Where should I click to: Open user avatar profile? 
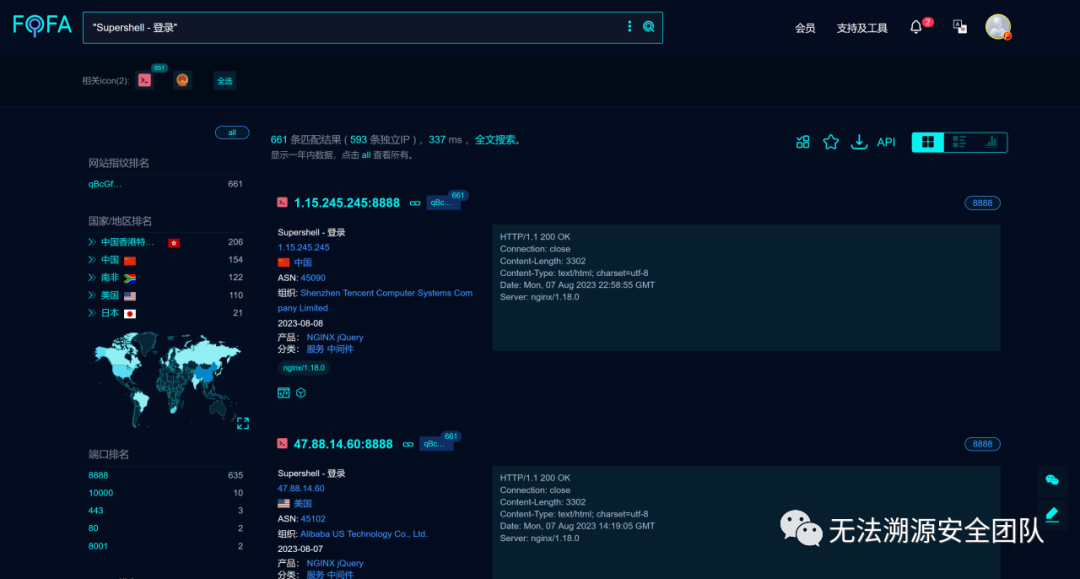997,27
